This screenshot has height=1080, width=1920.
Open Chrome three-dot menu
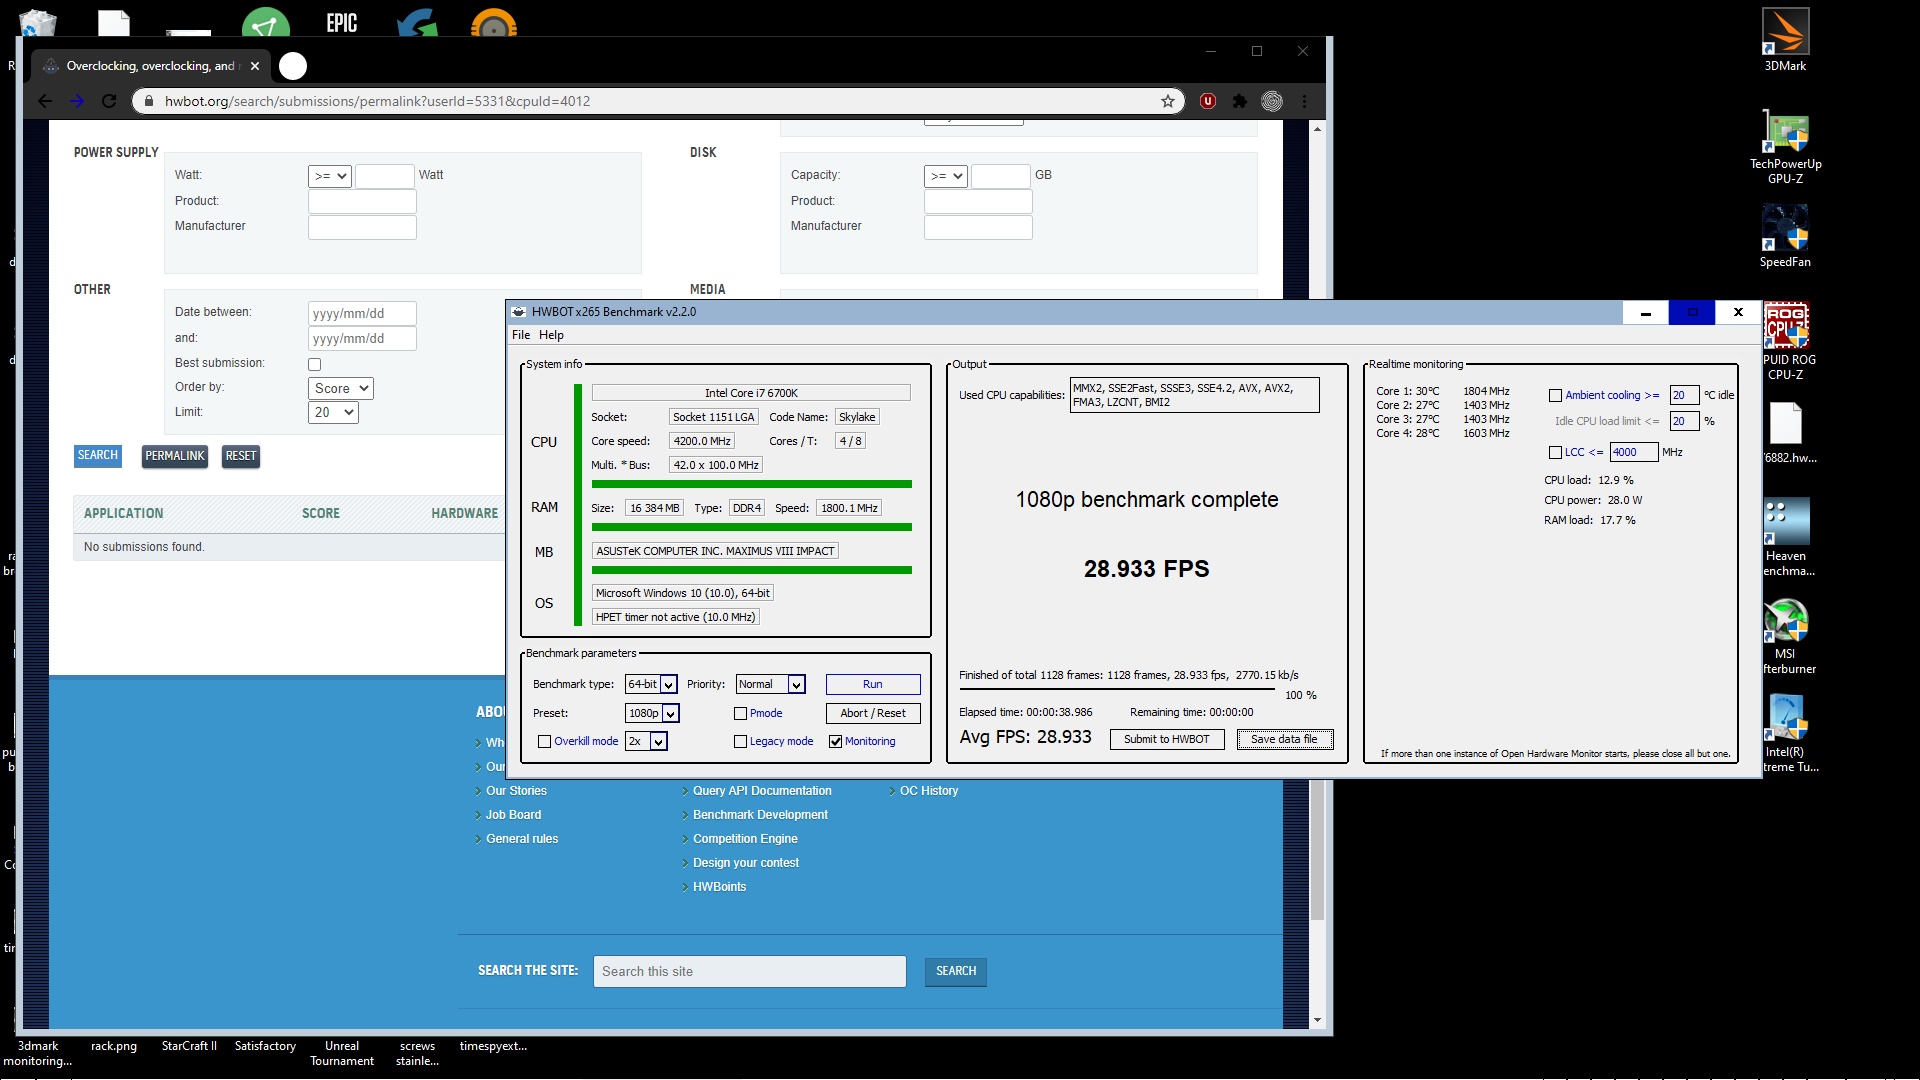[1304, 101]
